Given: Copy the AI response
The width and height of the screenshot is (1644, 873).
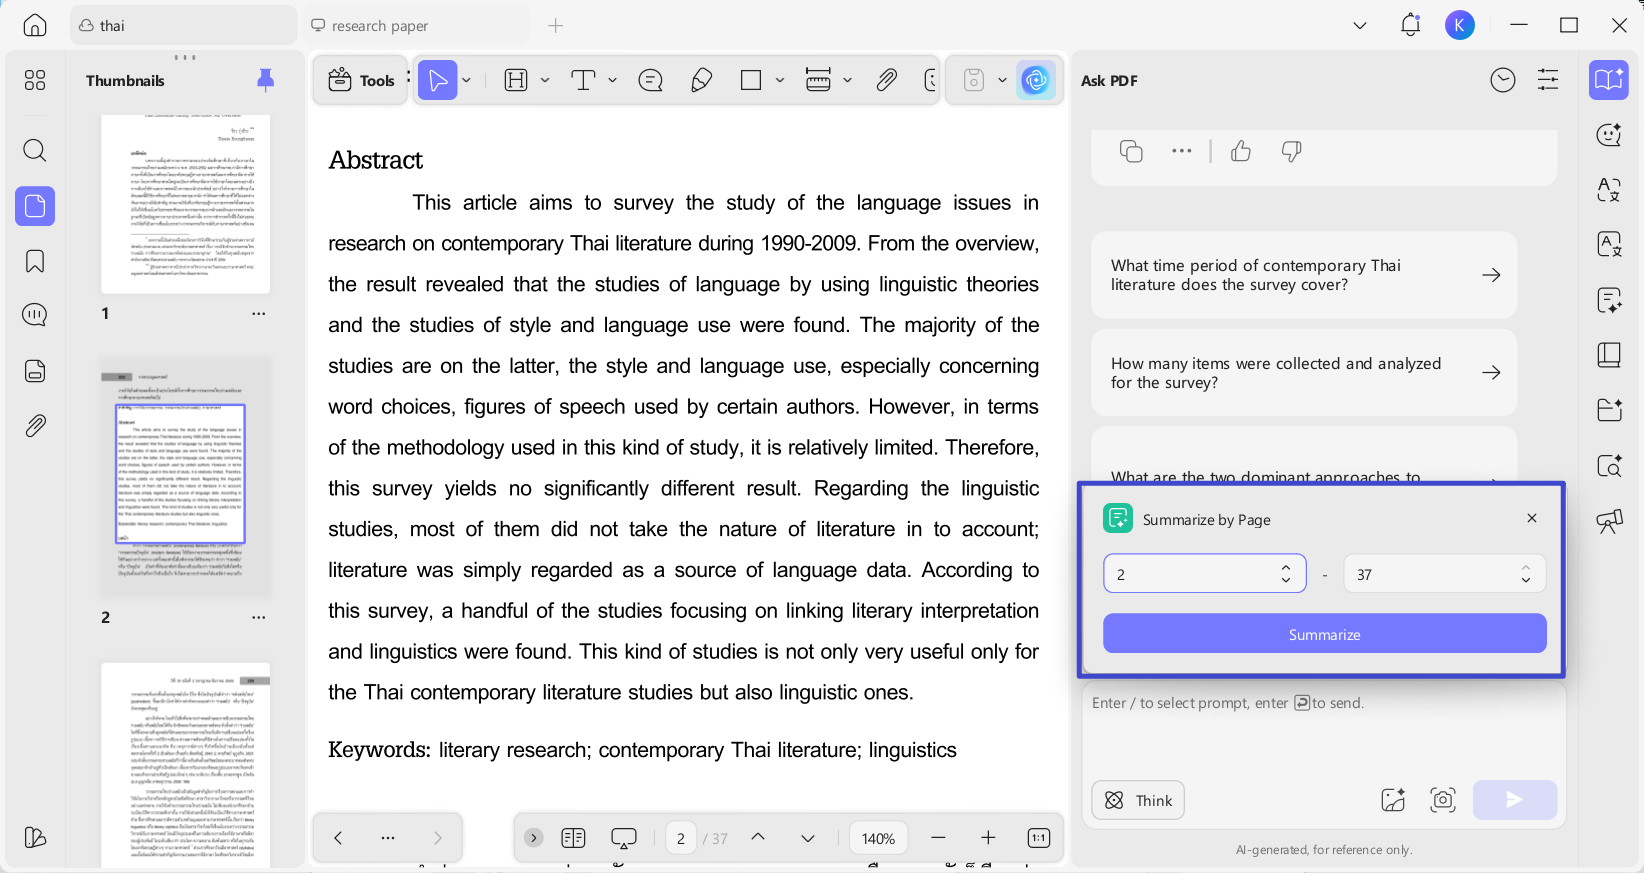Looking at the screenshot, I should point(1131,151).
